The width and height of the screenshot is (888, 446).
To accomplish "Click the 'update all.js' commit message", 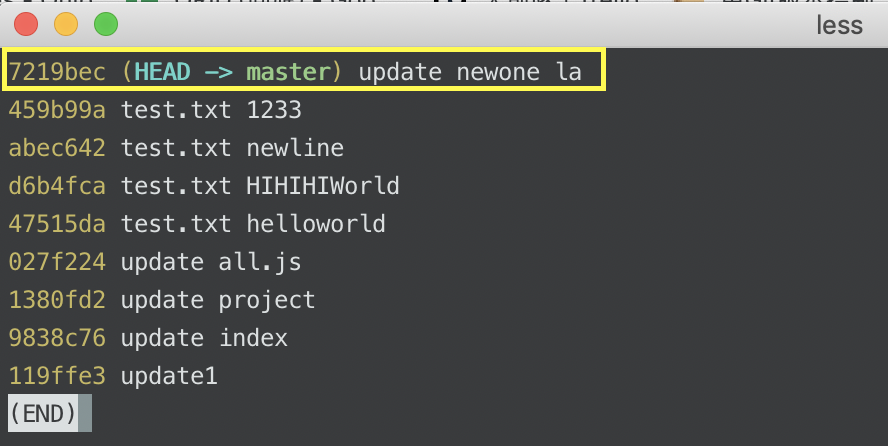I will [211, 262].
